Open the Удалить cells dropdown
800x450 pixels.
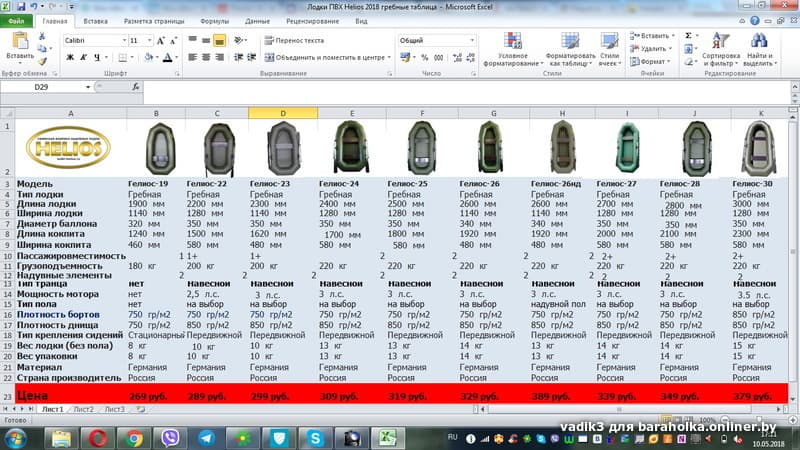coord(651,48)
